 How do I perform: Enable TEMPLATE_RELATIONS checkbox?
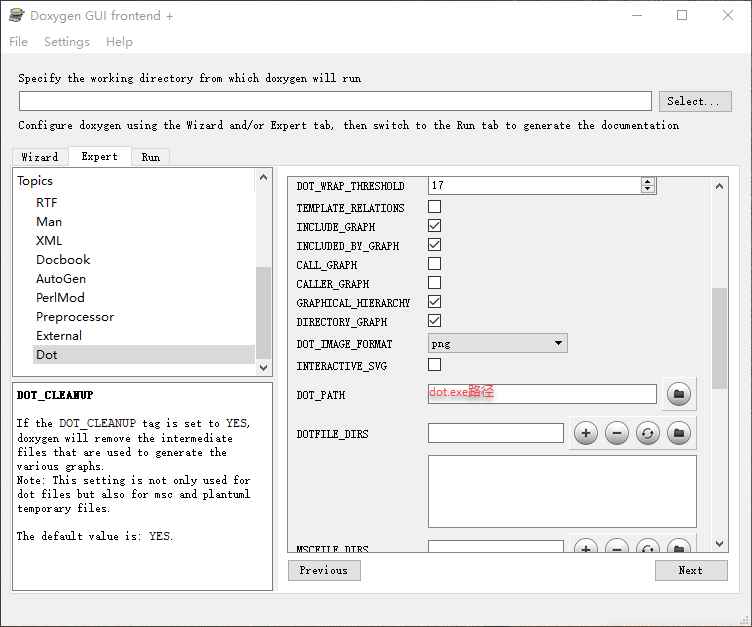435,207
